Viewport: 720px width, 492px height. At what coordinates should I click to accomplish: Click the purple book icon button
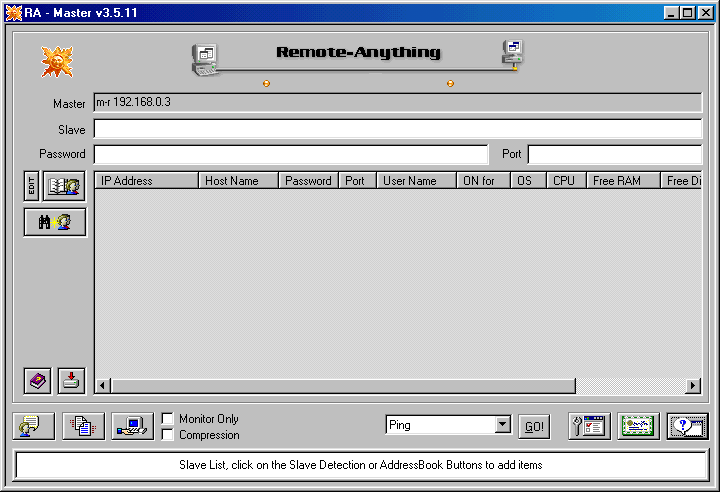38,381
